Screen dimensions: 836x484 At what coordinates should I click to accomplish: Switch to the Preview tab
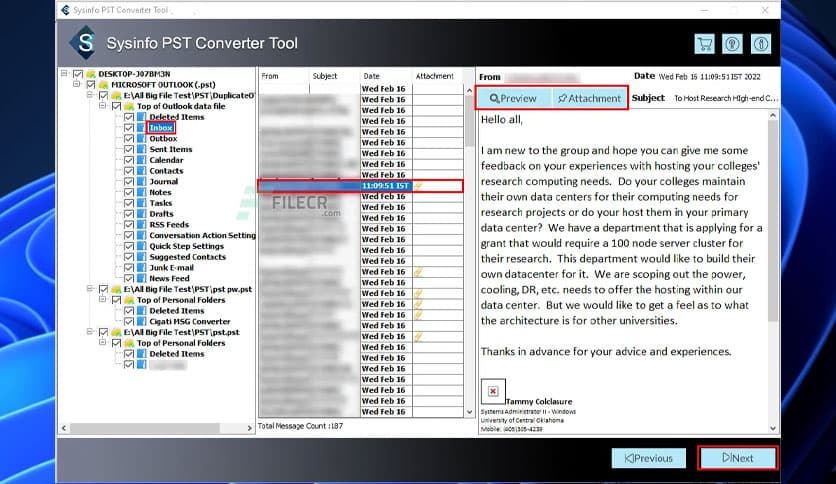click(513, 98)
